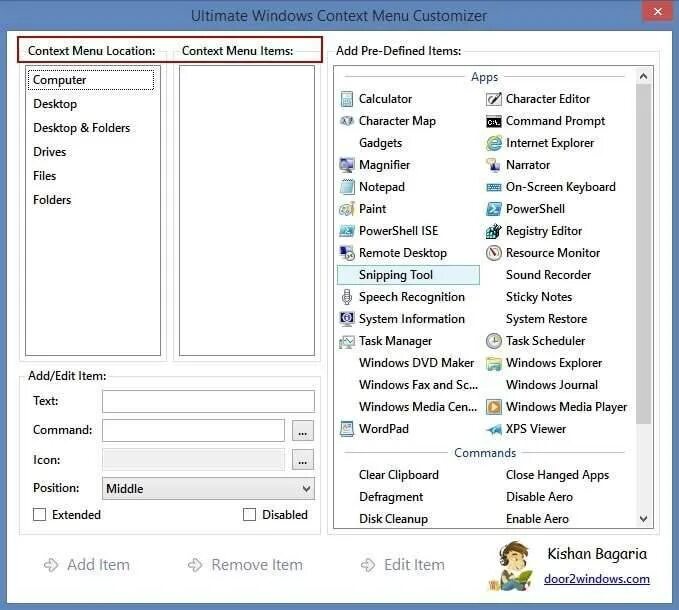Choose the Disk Cleanup command
679x610 pixels.
pyautogui.click(x=394, y=519)
